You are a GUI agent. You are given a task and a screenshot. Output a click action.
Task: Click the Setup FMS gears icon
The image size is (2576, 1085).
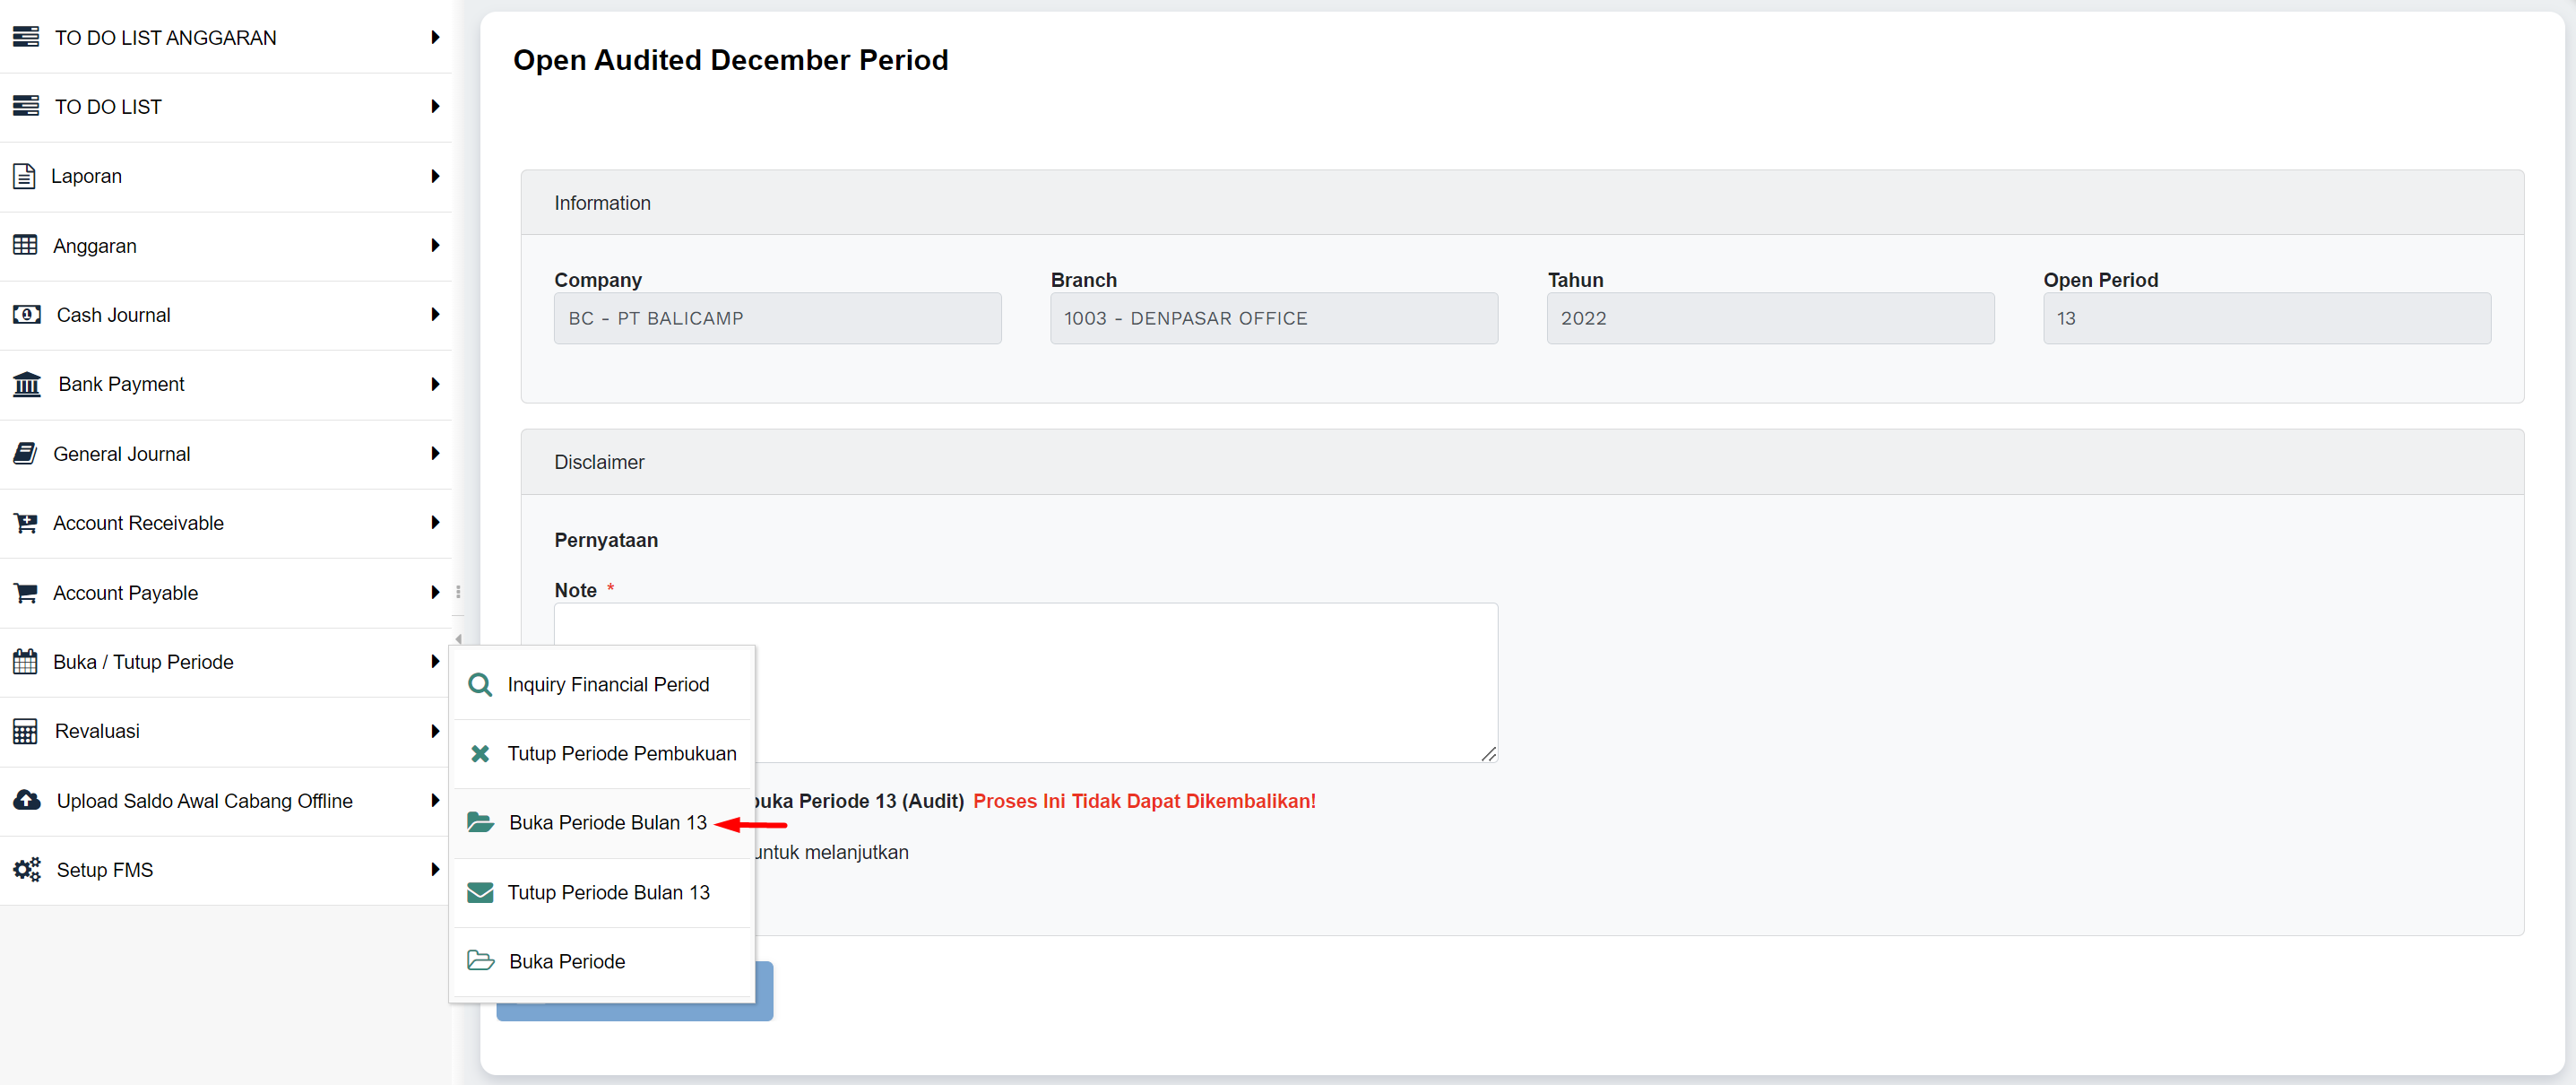coord(27,870)
